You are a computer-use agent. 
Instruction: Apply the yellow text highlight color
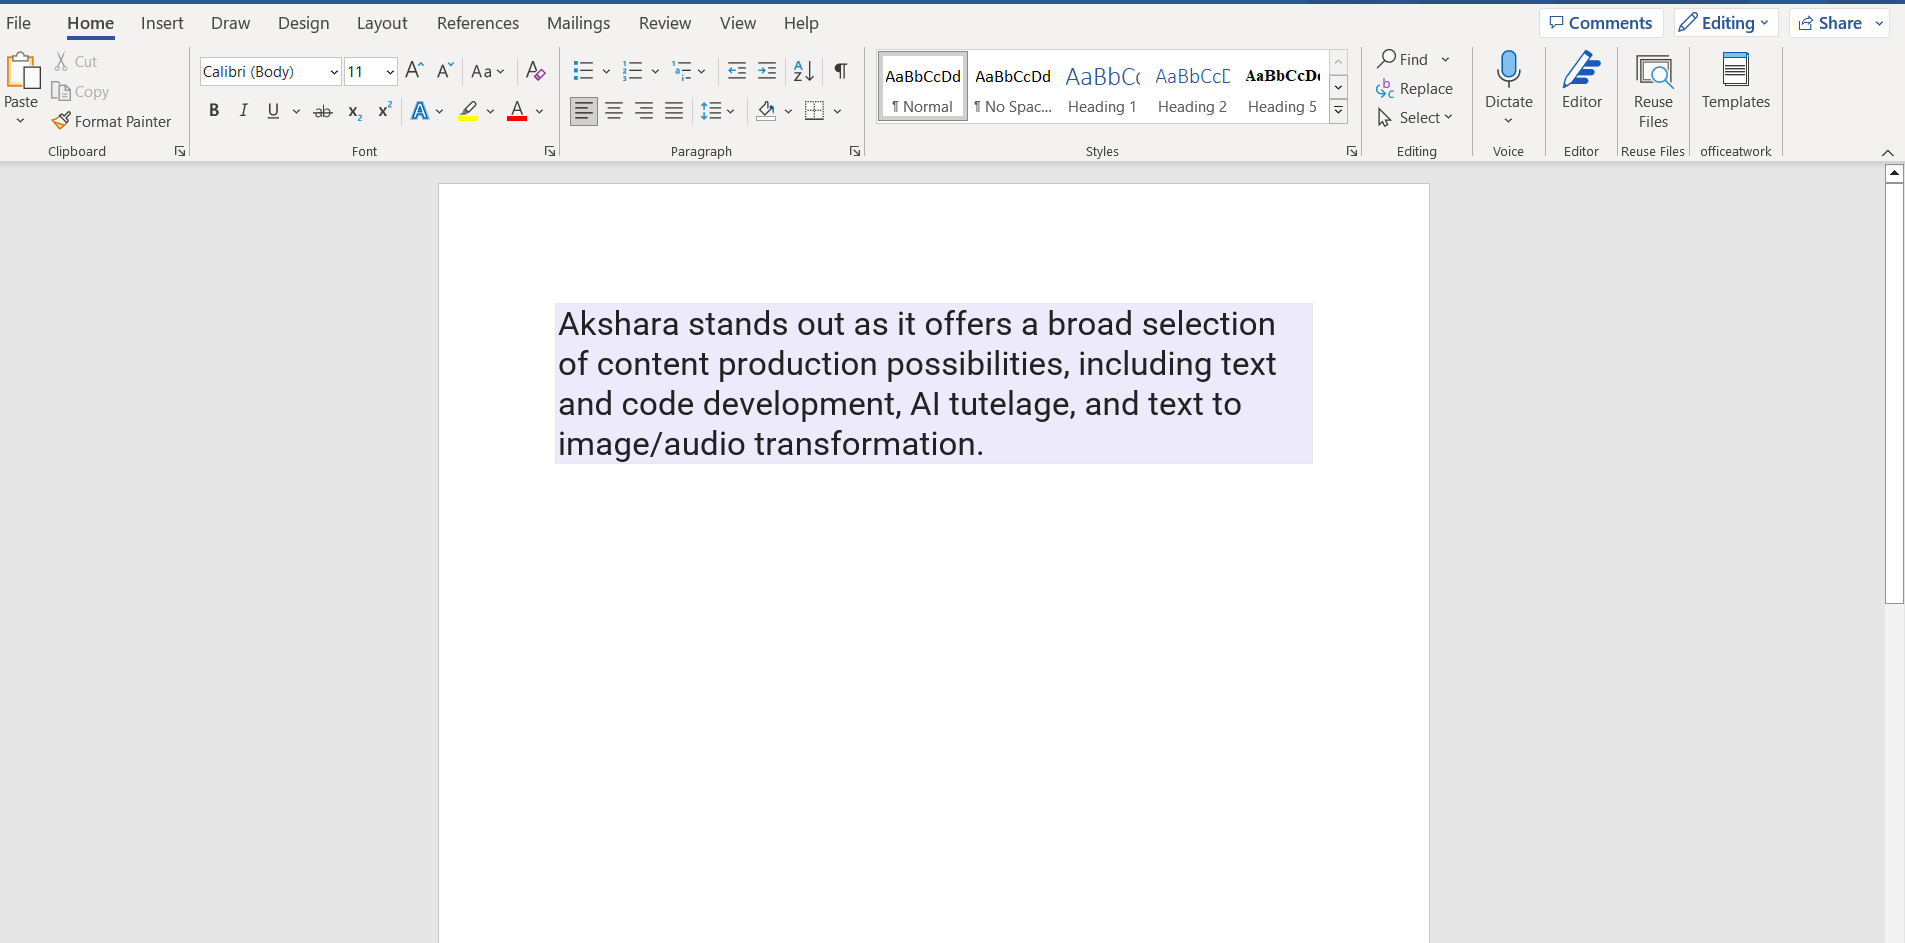pos(467,111)
